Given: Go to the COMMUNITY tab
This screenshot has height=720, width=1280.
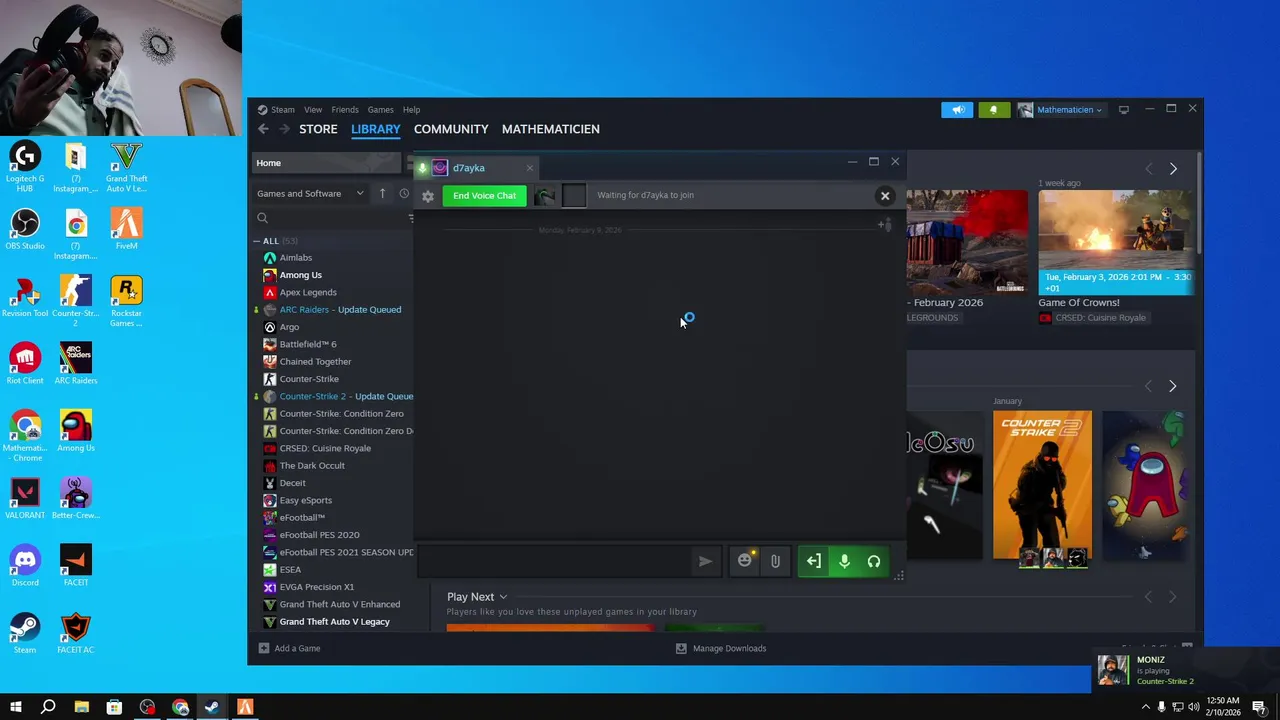Looking at the screenshot, I should click(x=451, y=129).
